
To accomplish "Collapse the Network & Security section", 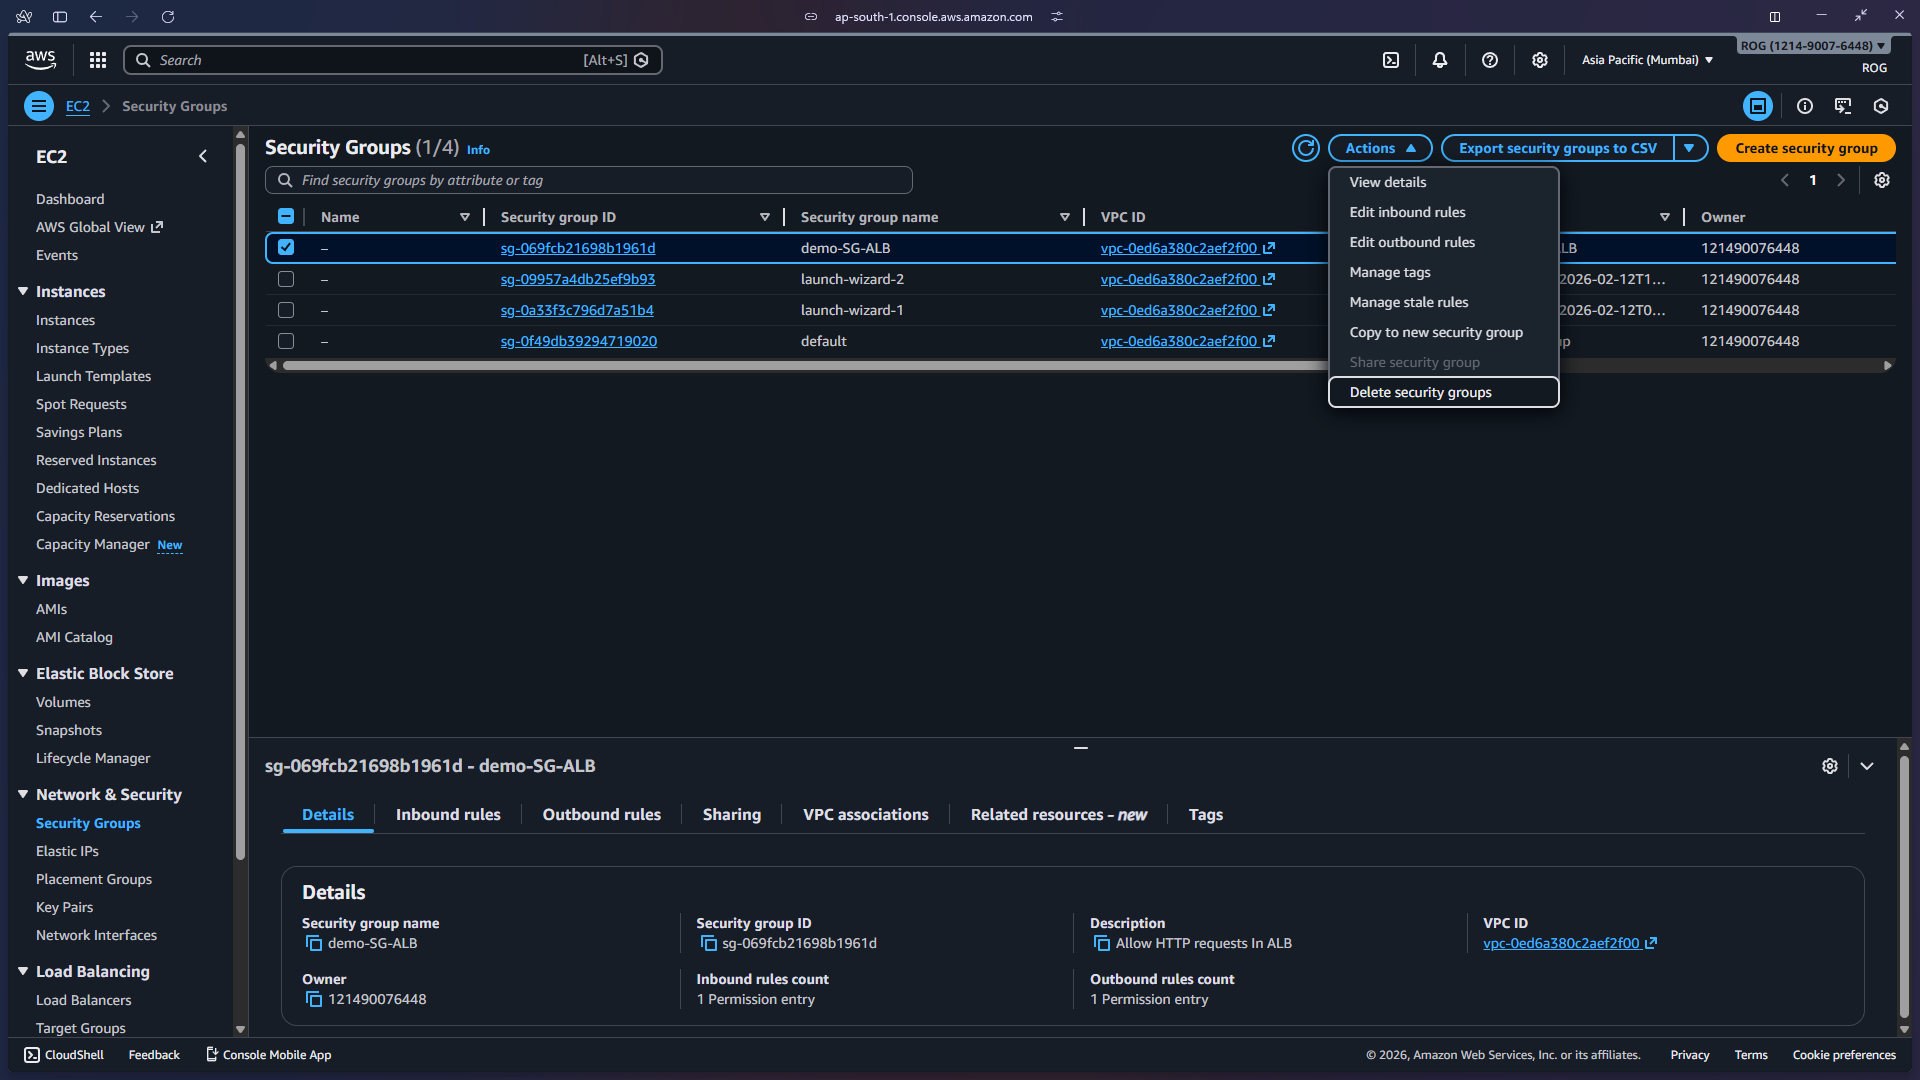I will pyautogui.click(x=23, y=794).
